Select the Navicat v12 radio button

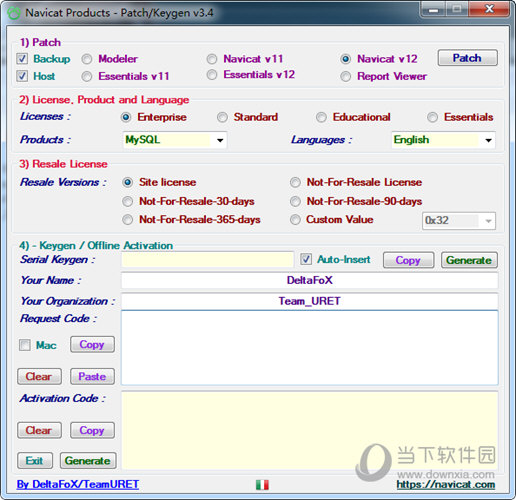[346, 59]
